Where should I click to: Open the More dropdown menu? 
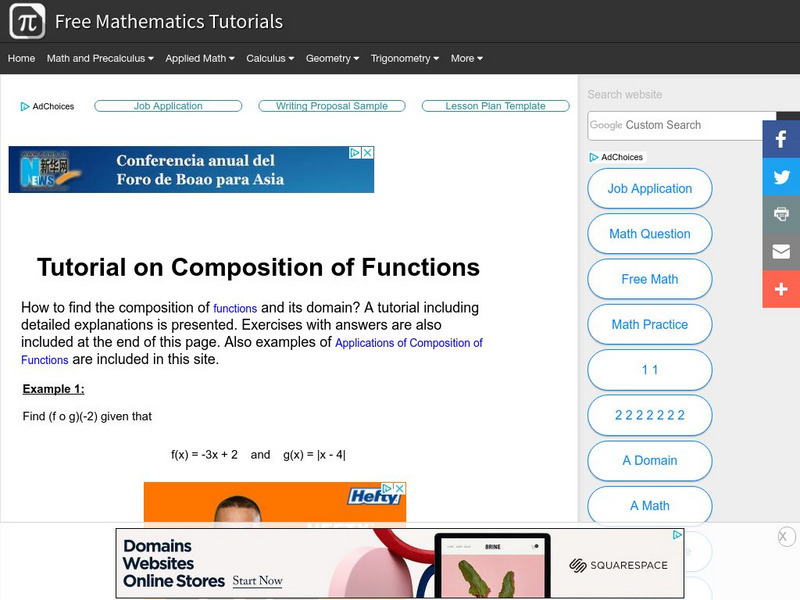click(x=466, y=58)
